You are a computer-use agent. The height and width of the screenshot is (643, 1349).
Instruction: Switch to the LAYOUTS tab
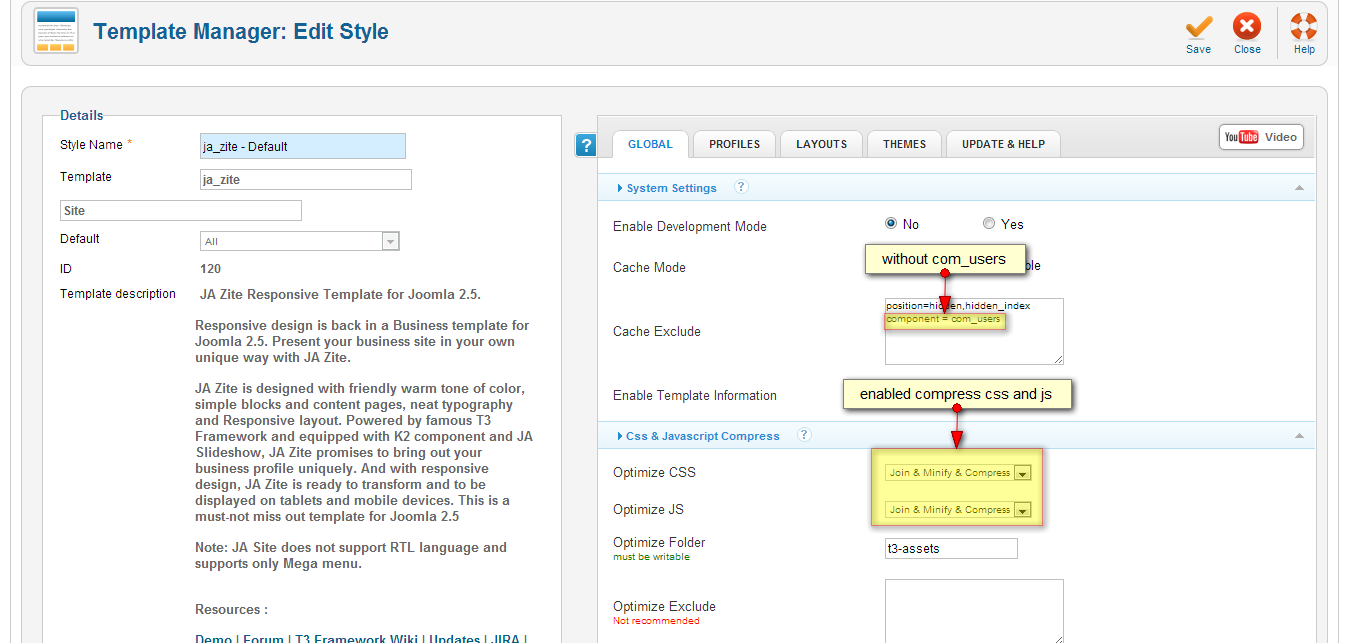coord(822,144)
